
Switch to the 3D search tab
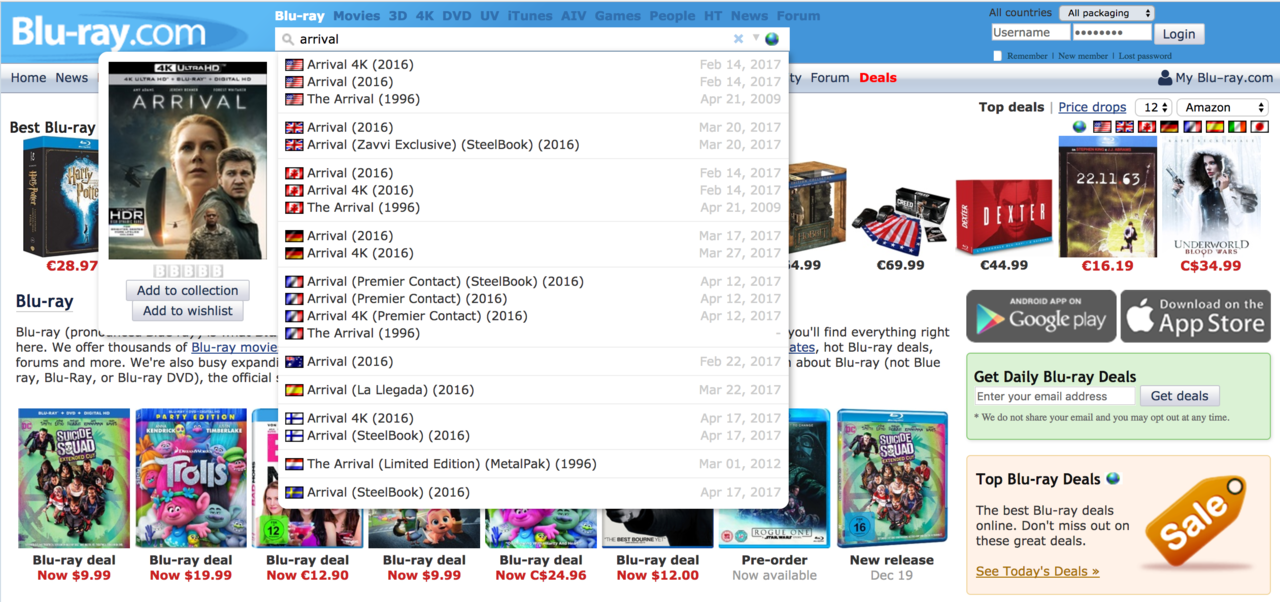(x=398, y=16)
